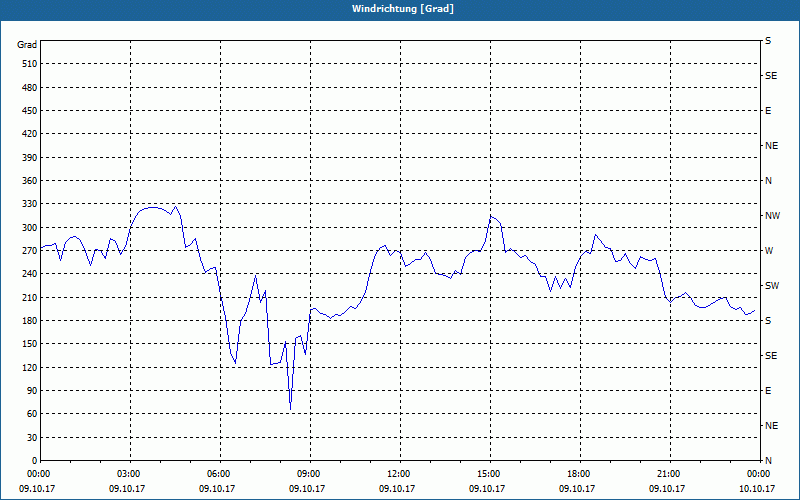Click the NW compass label on the right axis
The image size is (800, 500).
(x=773, y=216)
